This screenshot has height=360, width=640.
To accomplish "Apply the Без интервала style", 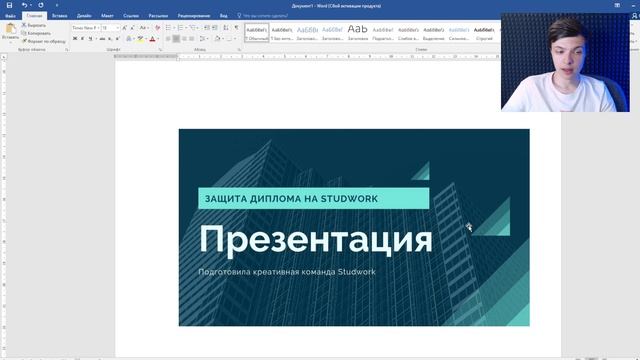I will (282, 33).
